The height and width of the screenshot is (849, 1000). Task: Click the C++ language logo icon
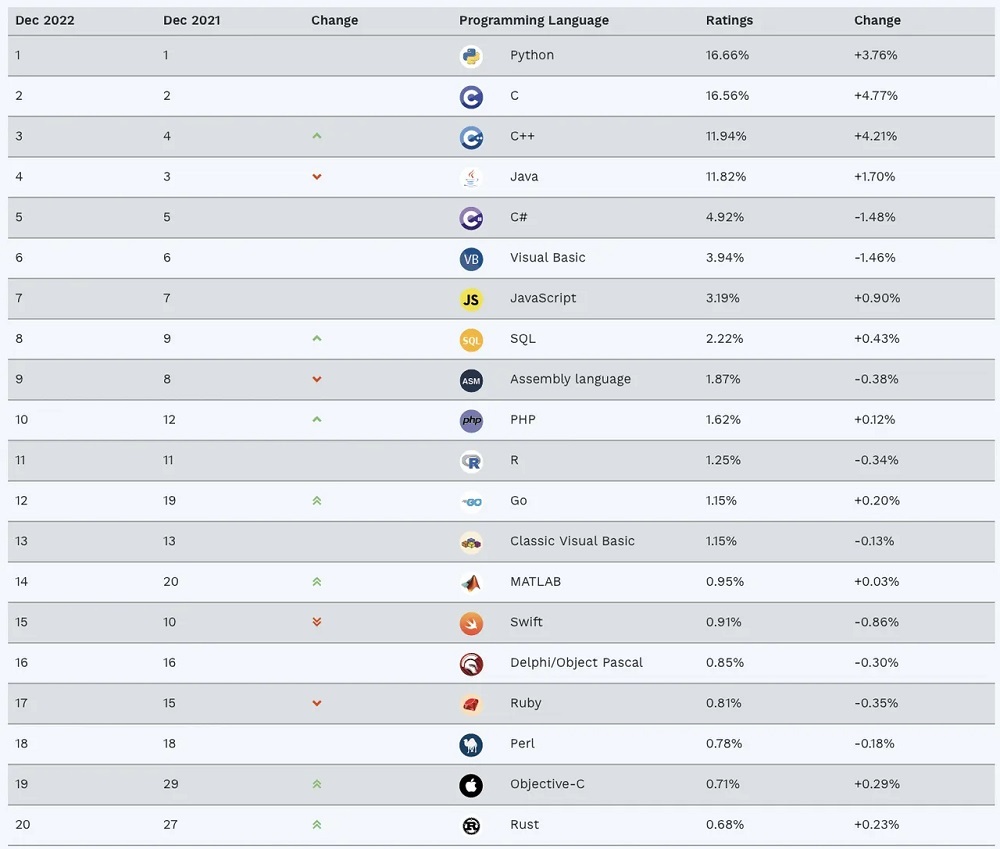[471, 137]
